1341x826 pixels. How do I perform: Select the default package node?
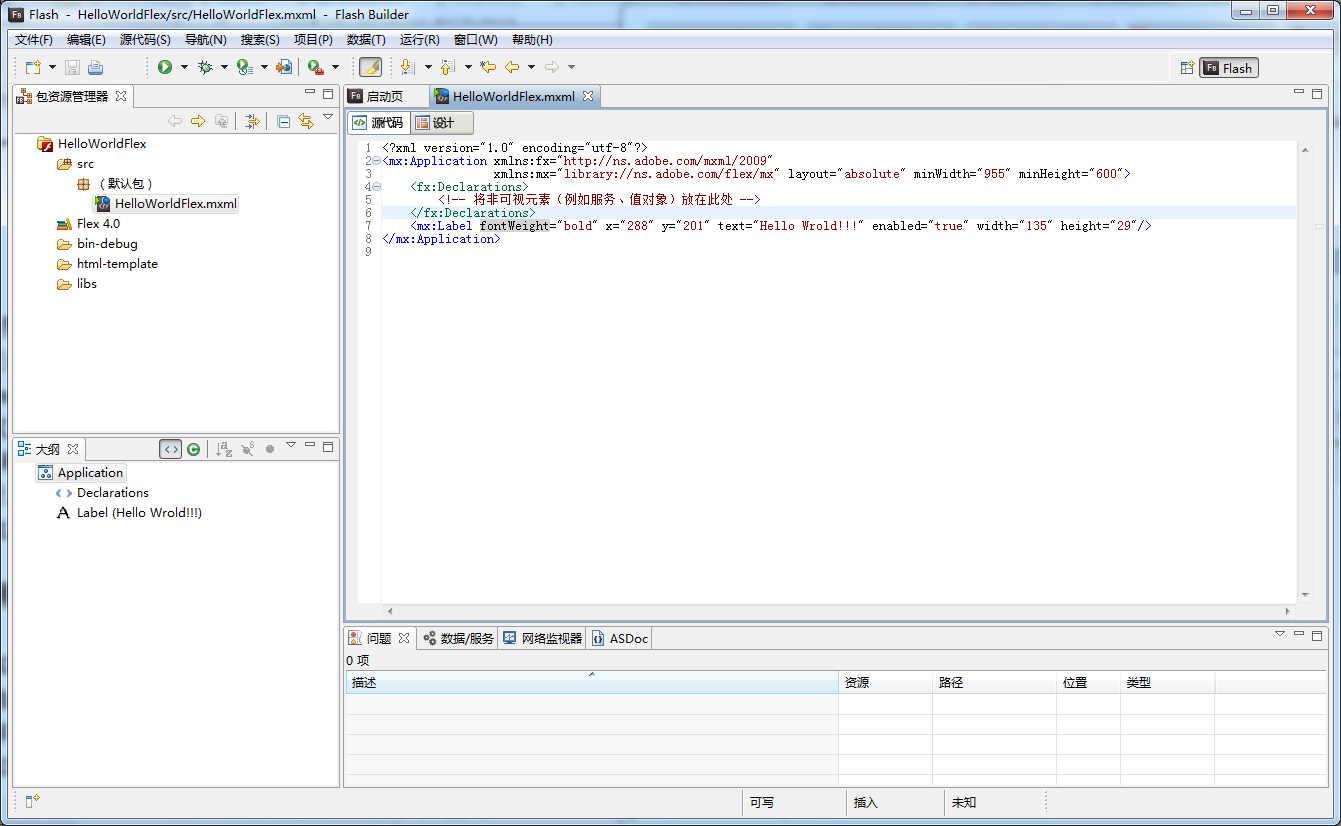(116, 184)
